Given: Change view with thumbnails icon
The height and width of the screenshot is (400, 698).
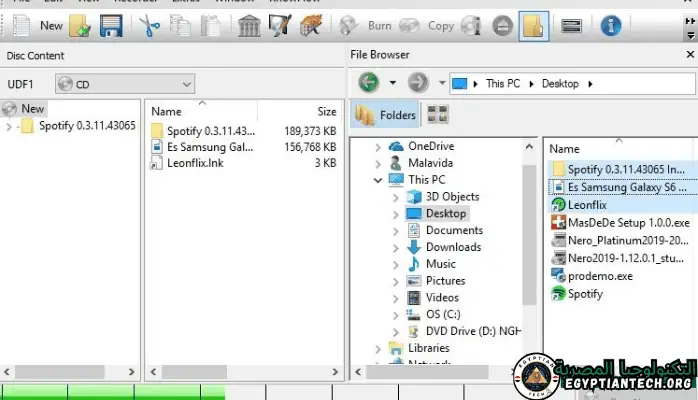Looking at the screenshot, I should (x=437, y=114).
